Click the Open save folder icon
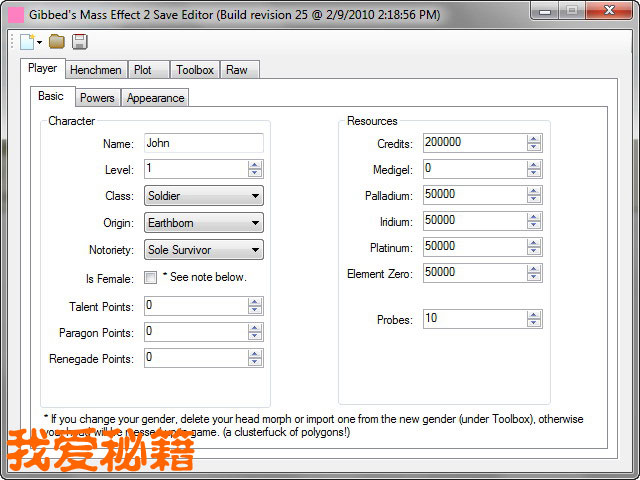 coord(57,41)
